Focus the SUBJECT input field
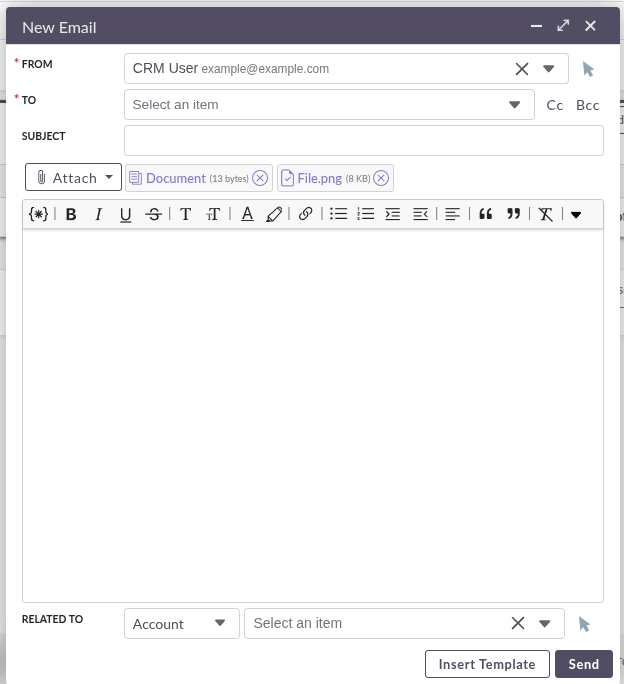The height and width of the screenshot is (684, 624). coord(364,140)
